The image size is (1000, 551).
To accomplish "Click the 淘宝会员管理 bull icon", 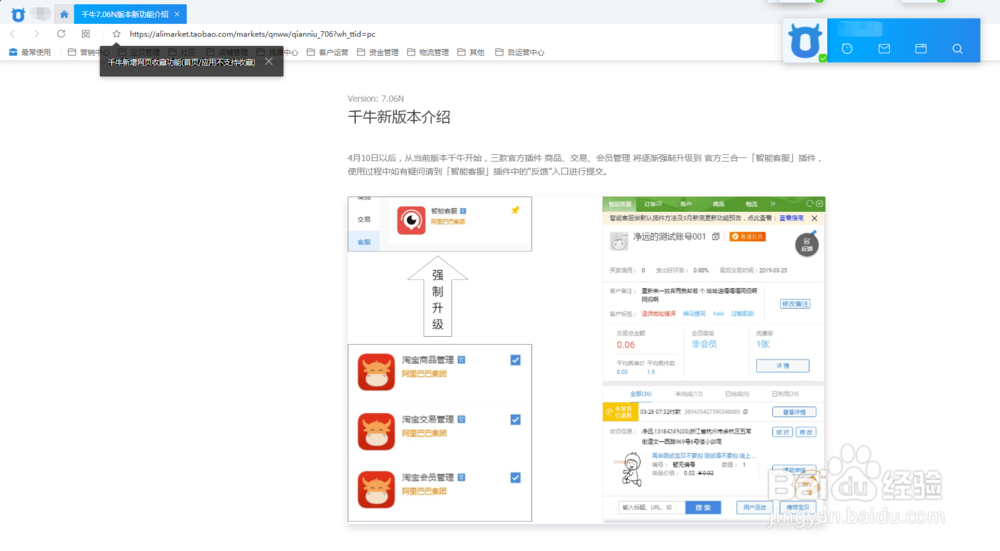I will [376, 489].
